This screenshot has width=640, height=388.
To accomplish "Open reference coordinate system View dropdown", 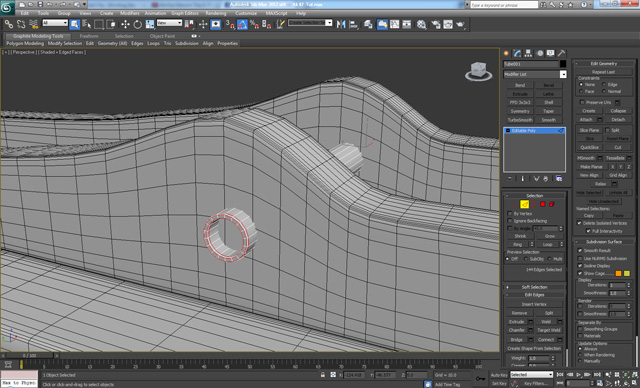I will tap(169, 23).
